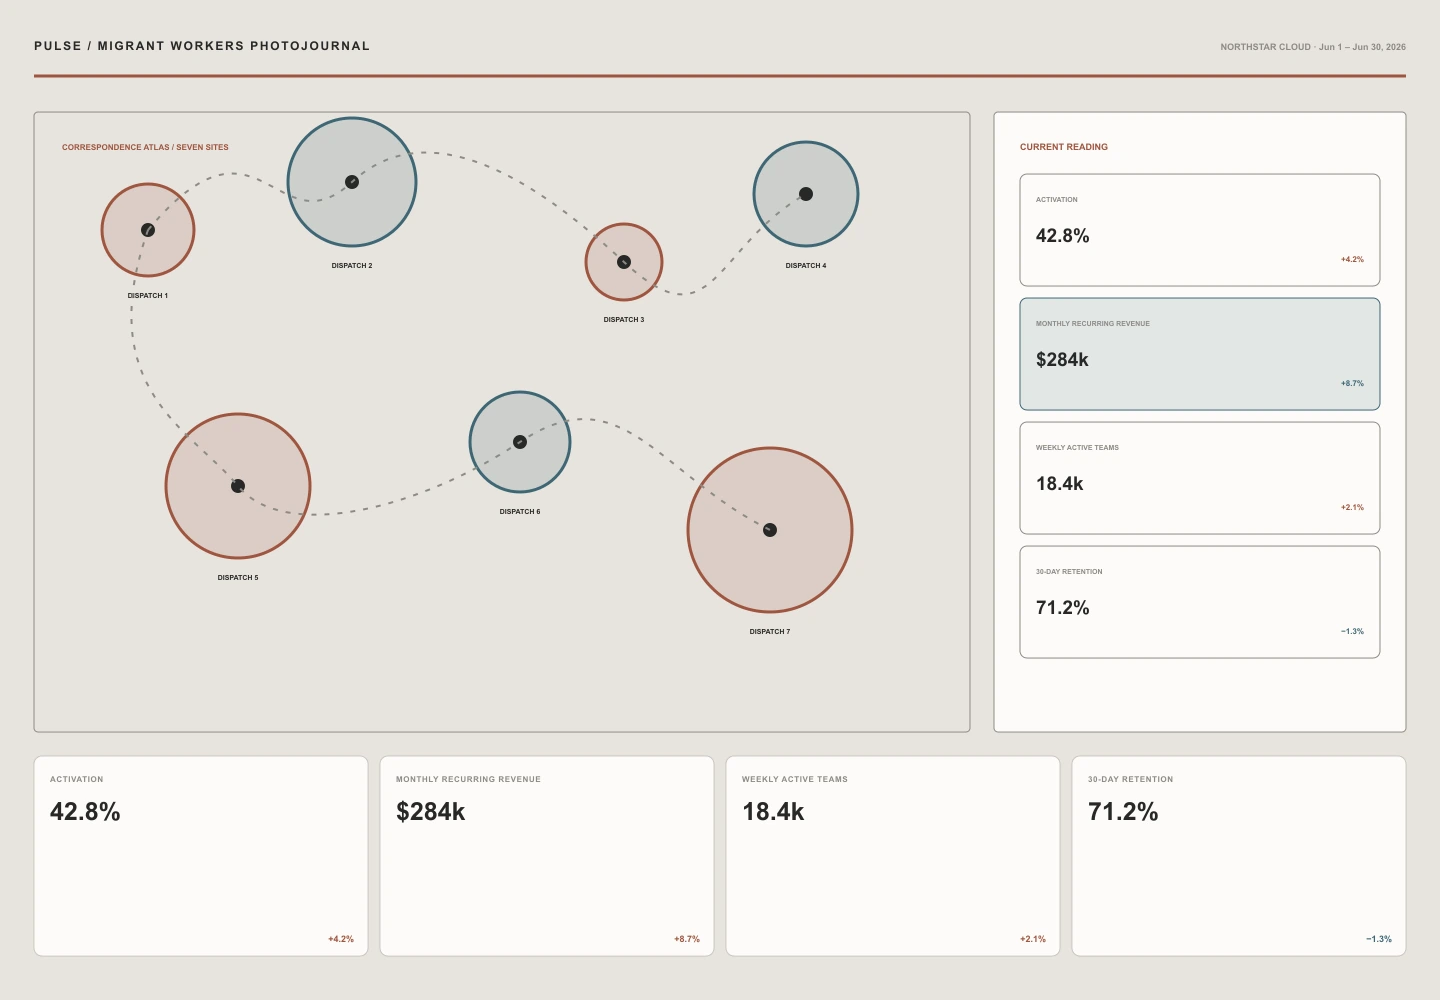
Task: Choose the Dispatch 7 circle on the atlas
Action: (x=770, y=530)
